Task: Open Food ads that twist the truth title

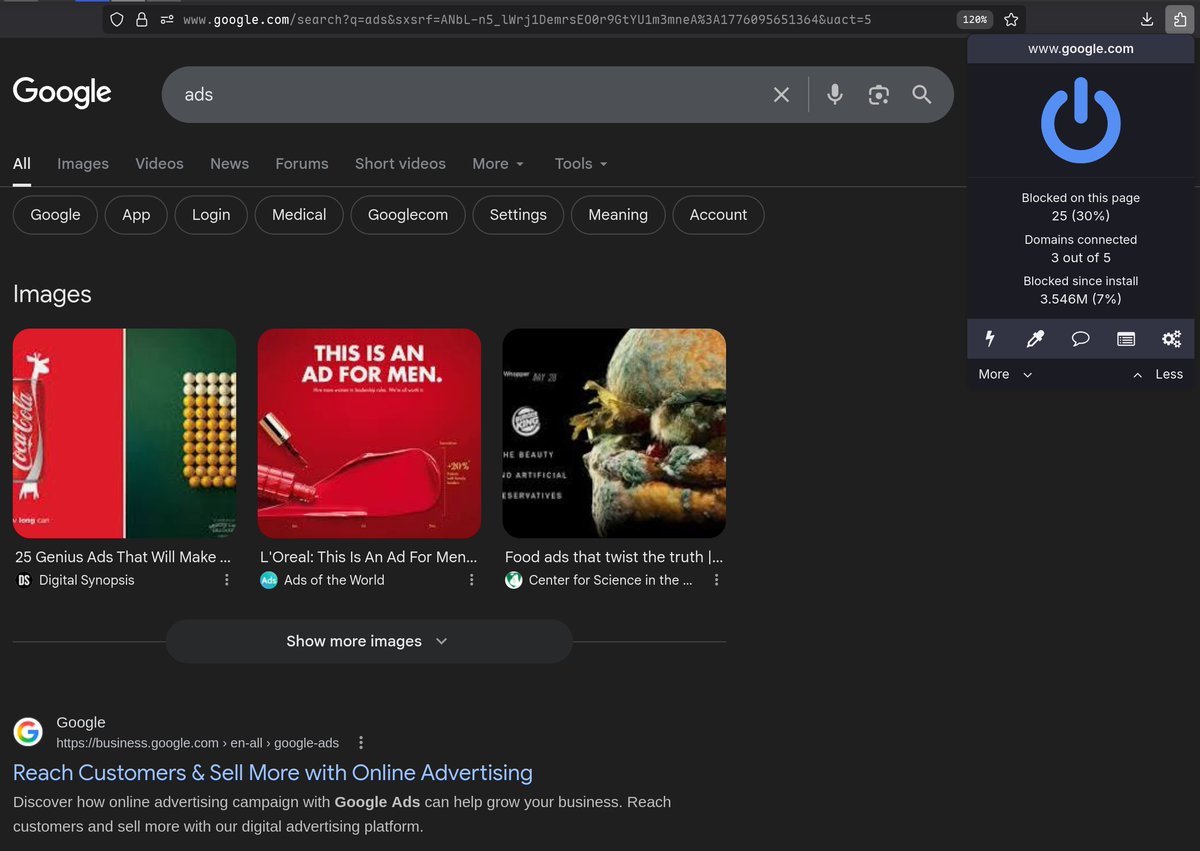Action: pyautogui.click(x=614, y=557)
